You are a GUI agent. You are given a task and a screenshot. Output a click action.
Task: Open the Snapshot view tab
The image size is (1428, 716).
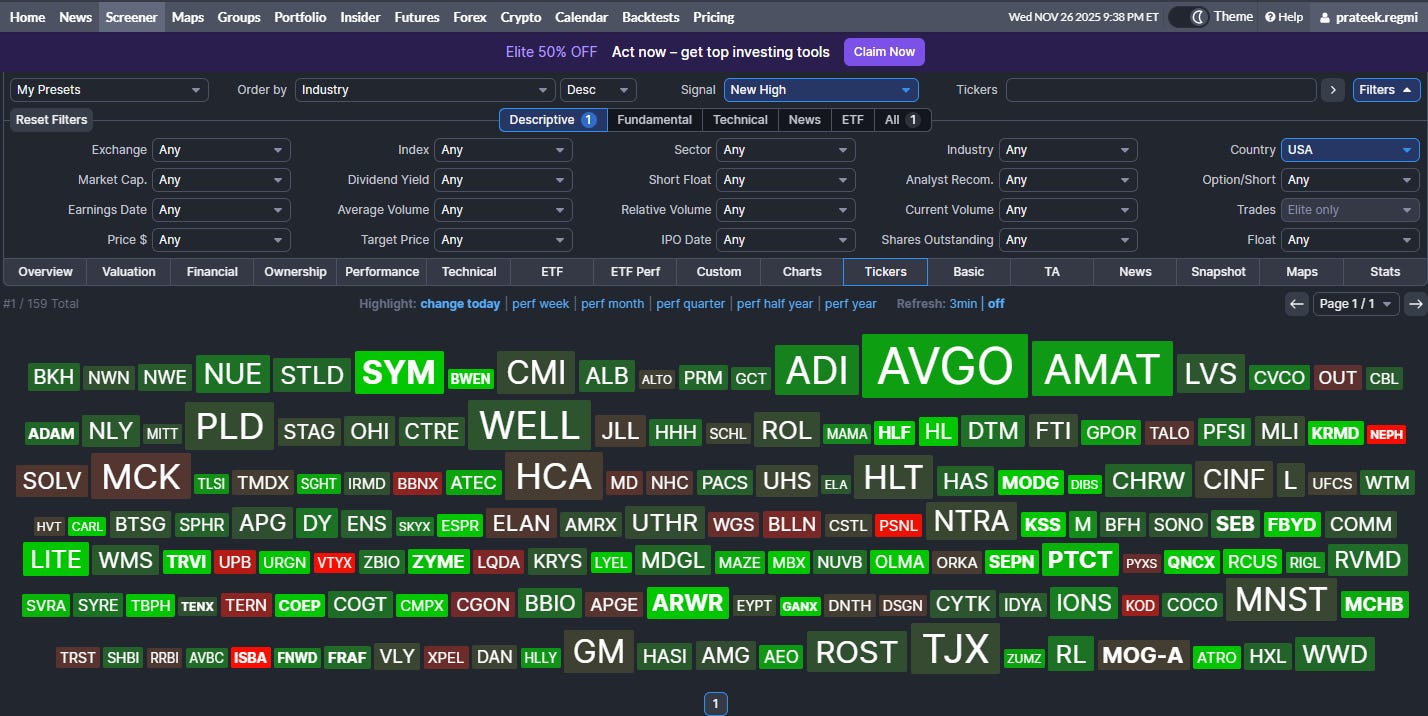(x=1218, y=272)
